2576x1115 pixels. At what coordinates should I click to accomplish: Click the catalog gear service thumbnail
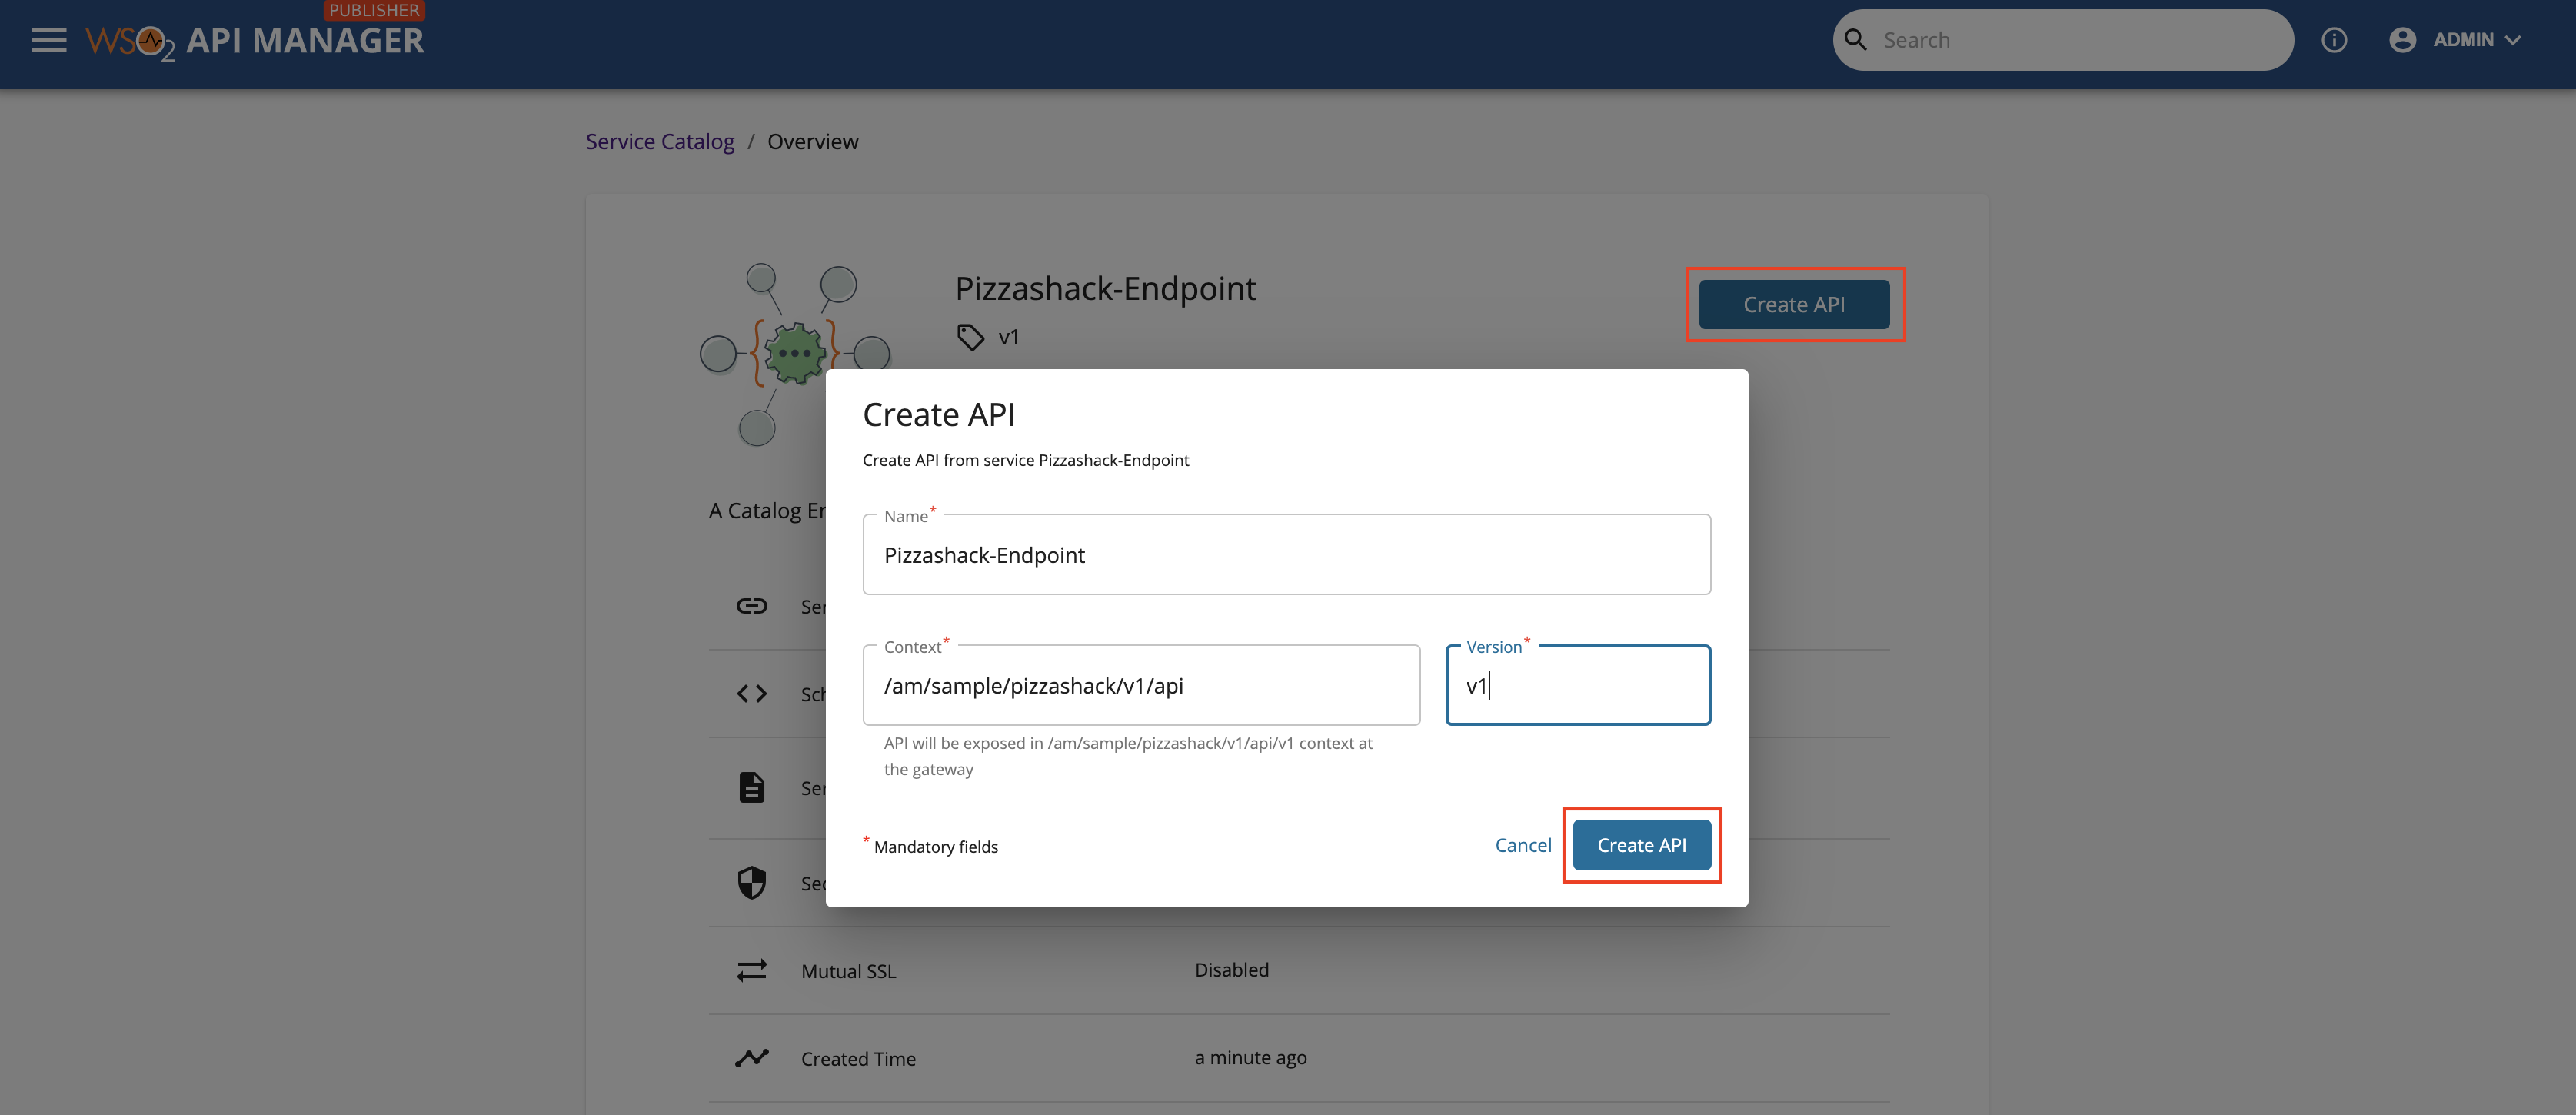click(794, 352)
